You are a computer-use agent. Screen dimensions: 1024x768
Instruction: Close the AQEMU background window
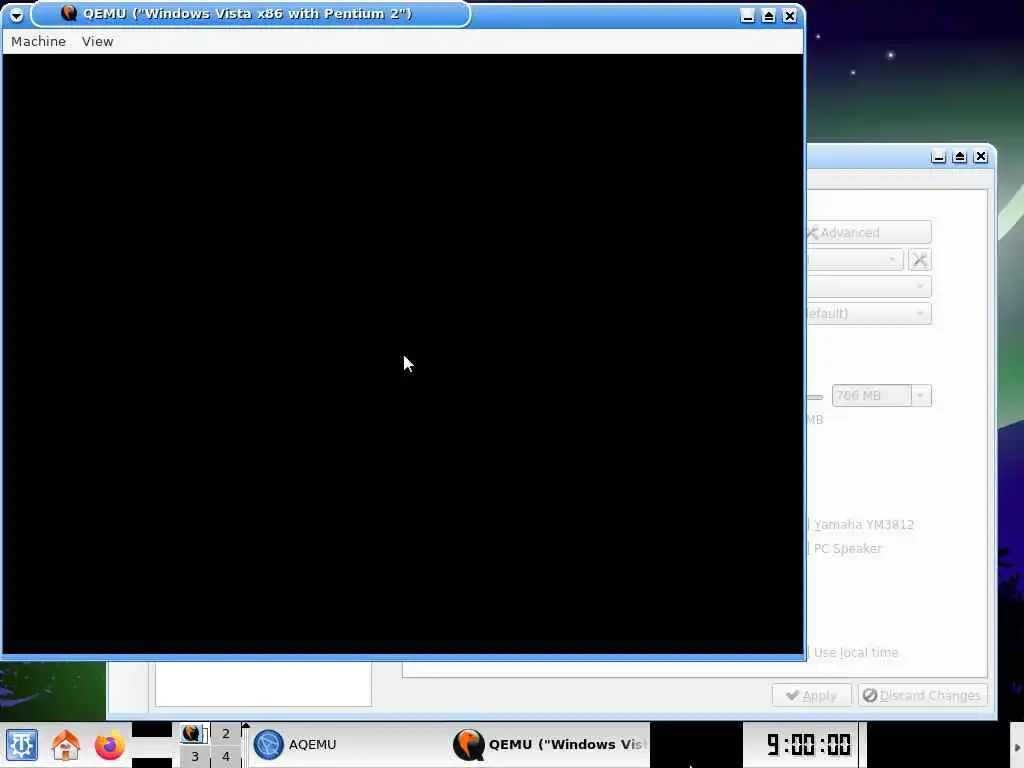pyautogui.click(x=980, y=157)
